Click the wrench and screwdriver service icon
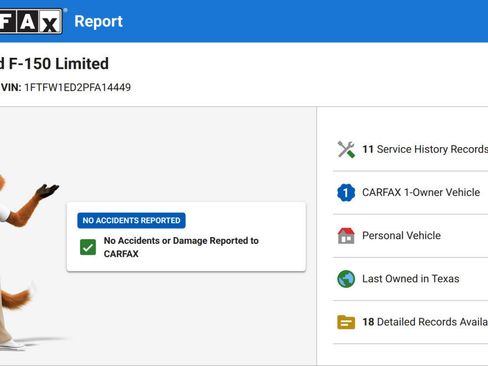The height and width of the screenshot is (366, 488). [346, 149]
